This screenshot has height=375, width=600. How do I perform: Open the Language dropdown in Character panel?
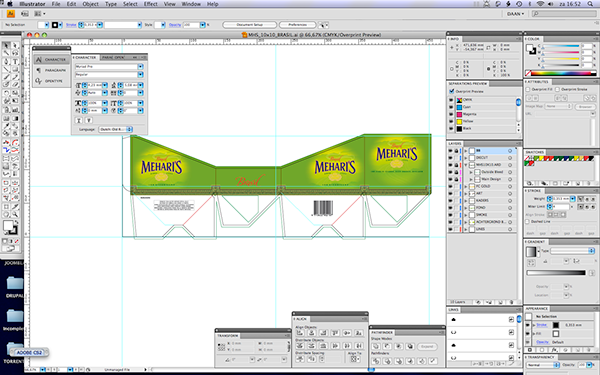tap(115, 129)
